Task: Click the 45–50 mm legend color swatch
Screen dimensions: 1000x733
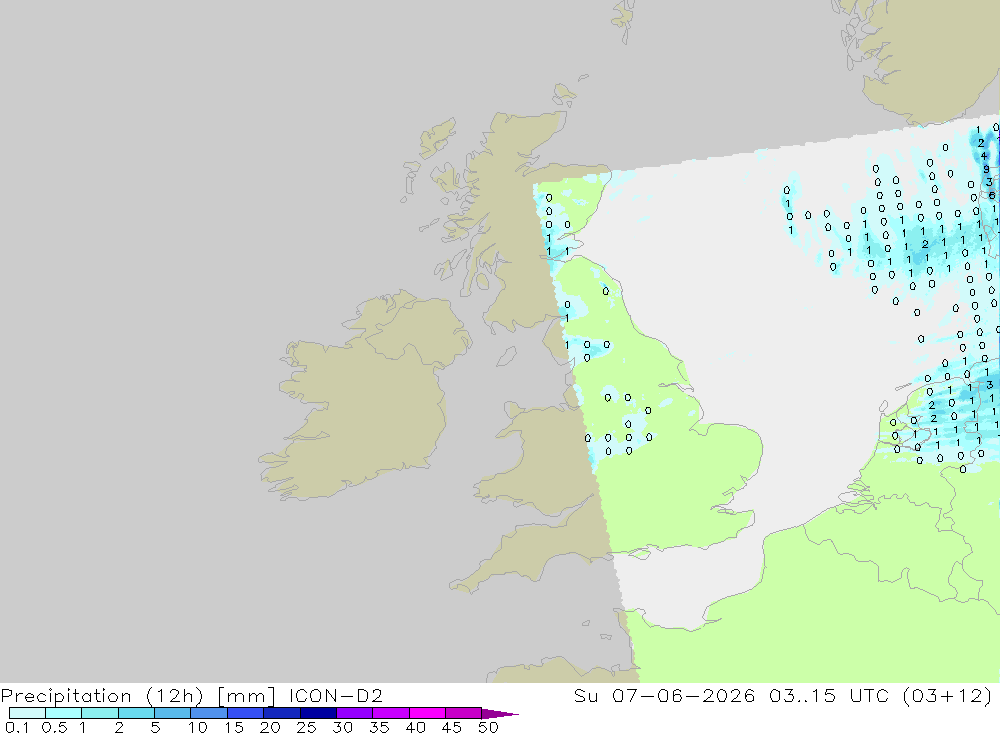Action: (x=463, y=713)
